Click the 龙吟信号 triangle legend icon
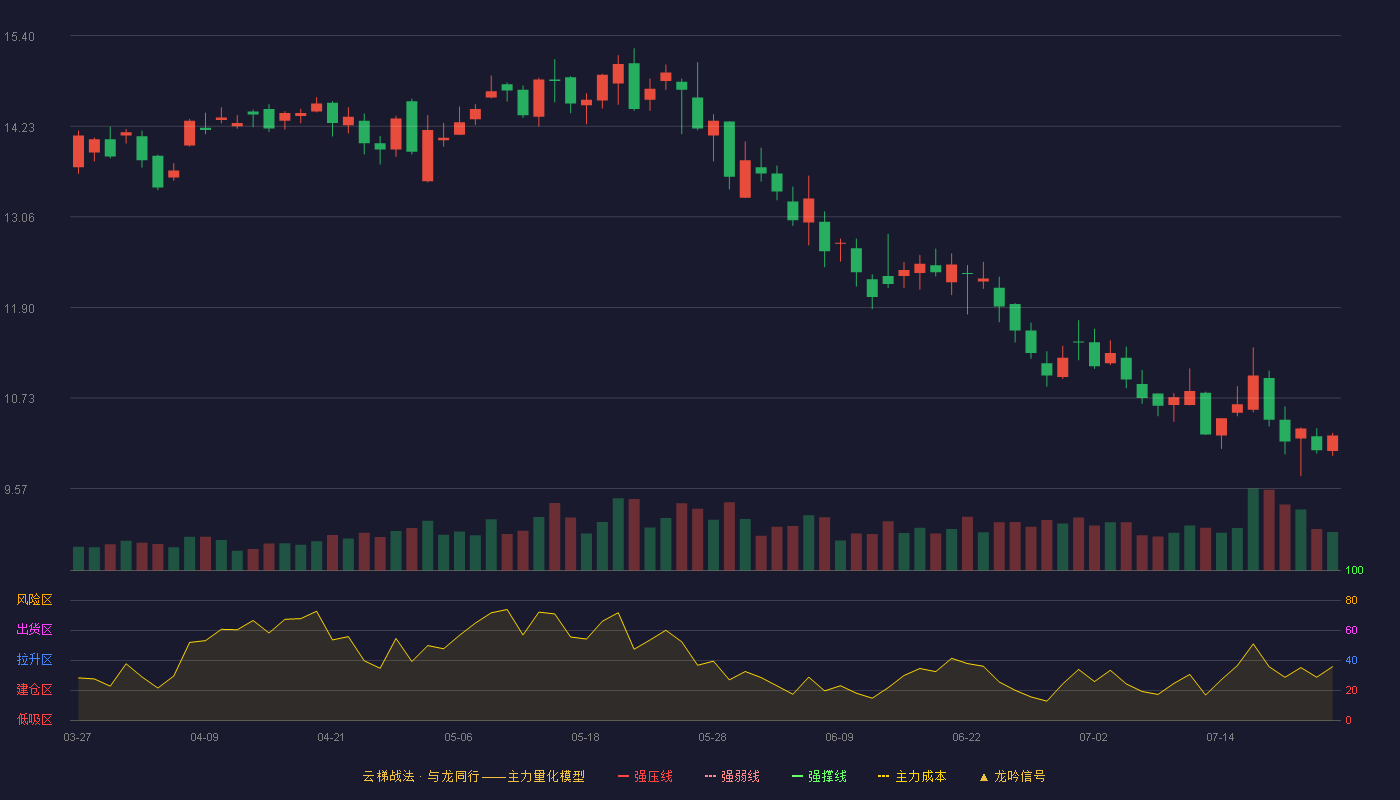The image size is (1400, 800). 984,776
